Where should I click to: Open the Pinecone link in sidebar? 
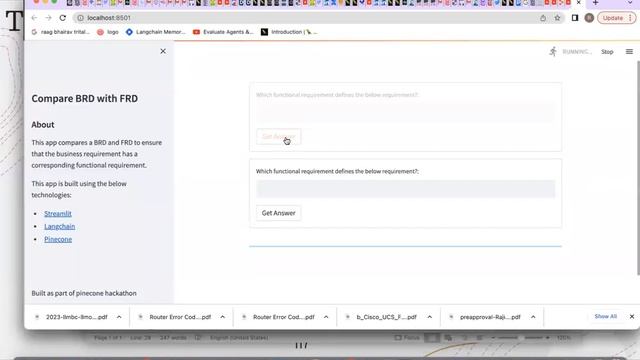click(58, 240)
